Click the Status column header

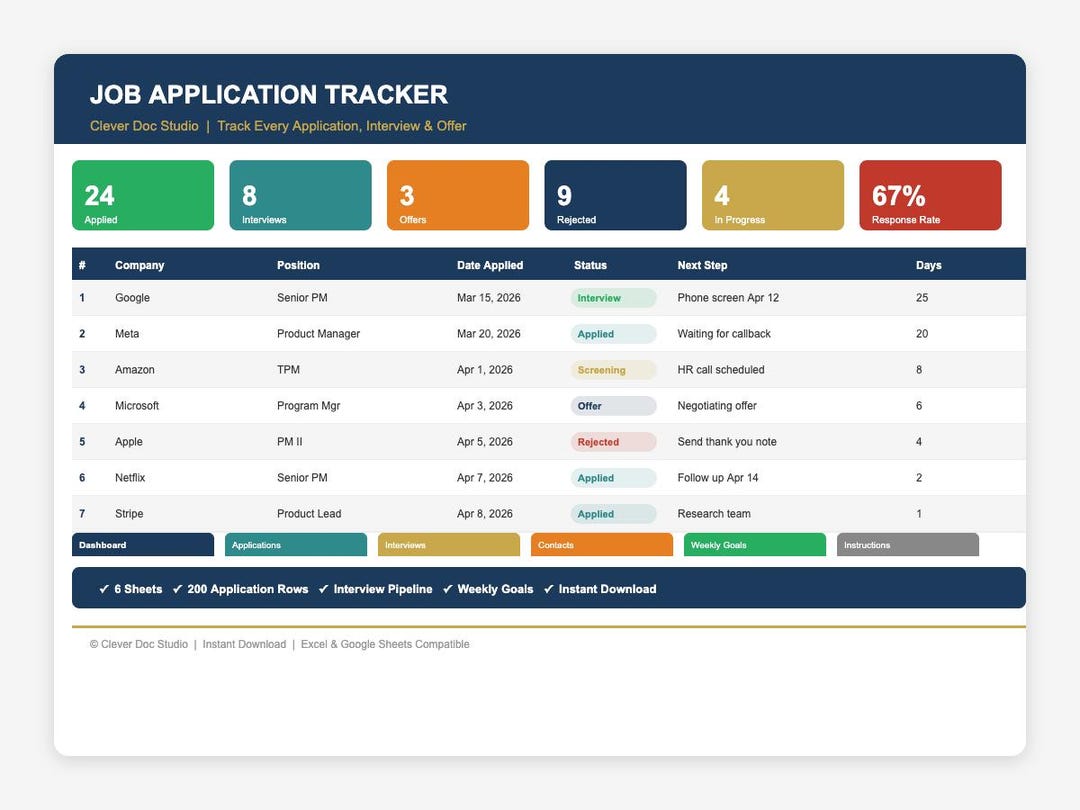coord(590,265)
